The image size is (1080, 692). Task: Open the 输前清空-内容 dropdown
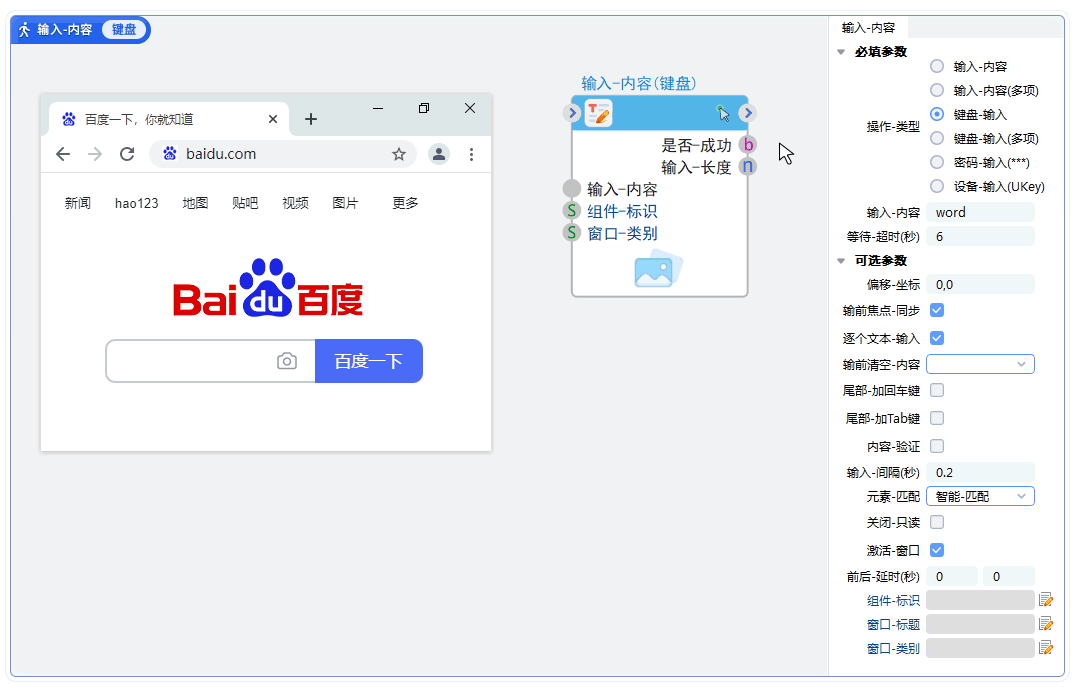[x=980, y=364]
